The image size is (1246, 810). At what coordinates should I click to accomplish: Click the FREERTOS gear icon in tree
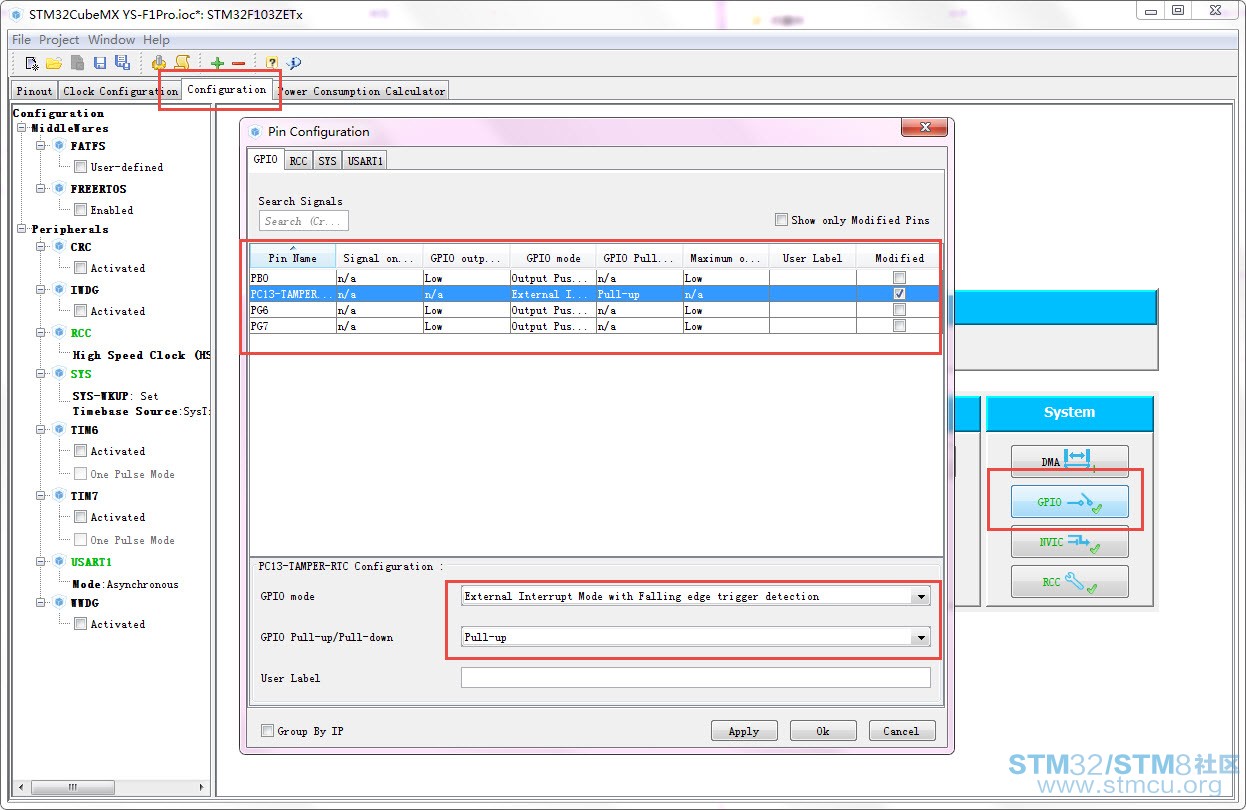(x=59, y=188)
